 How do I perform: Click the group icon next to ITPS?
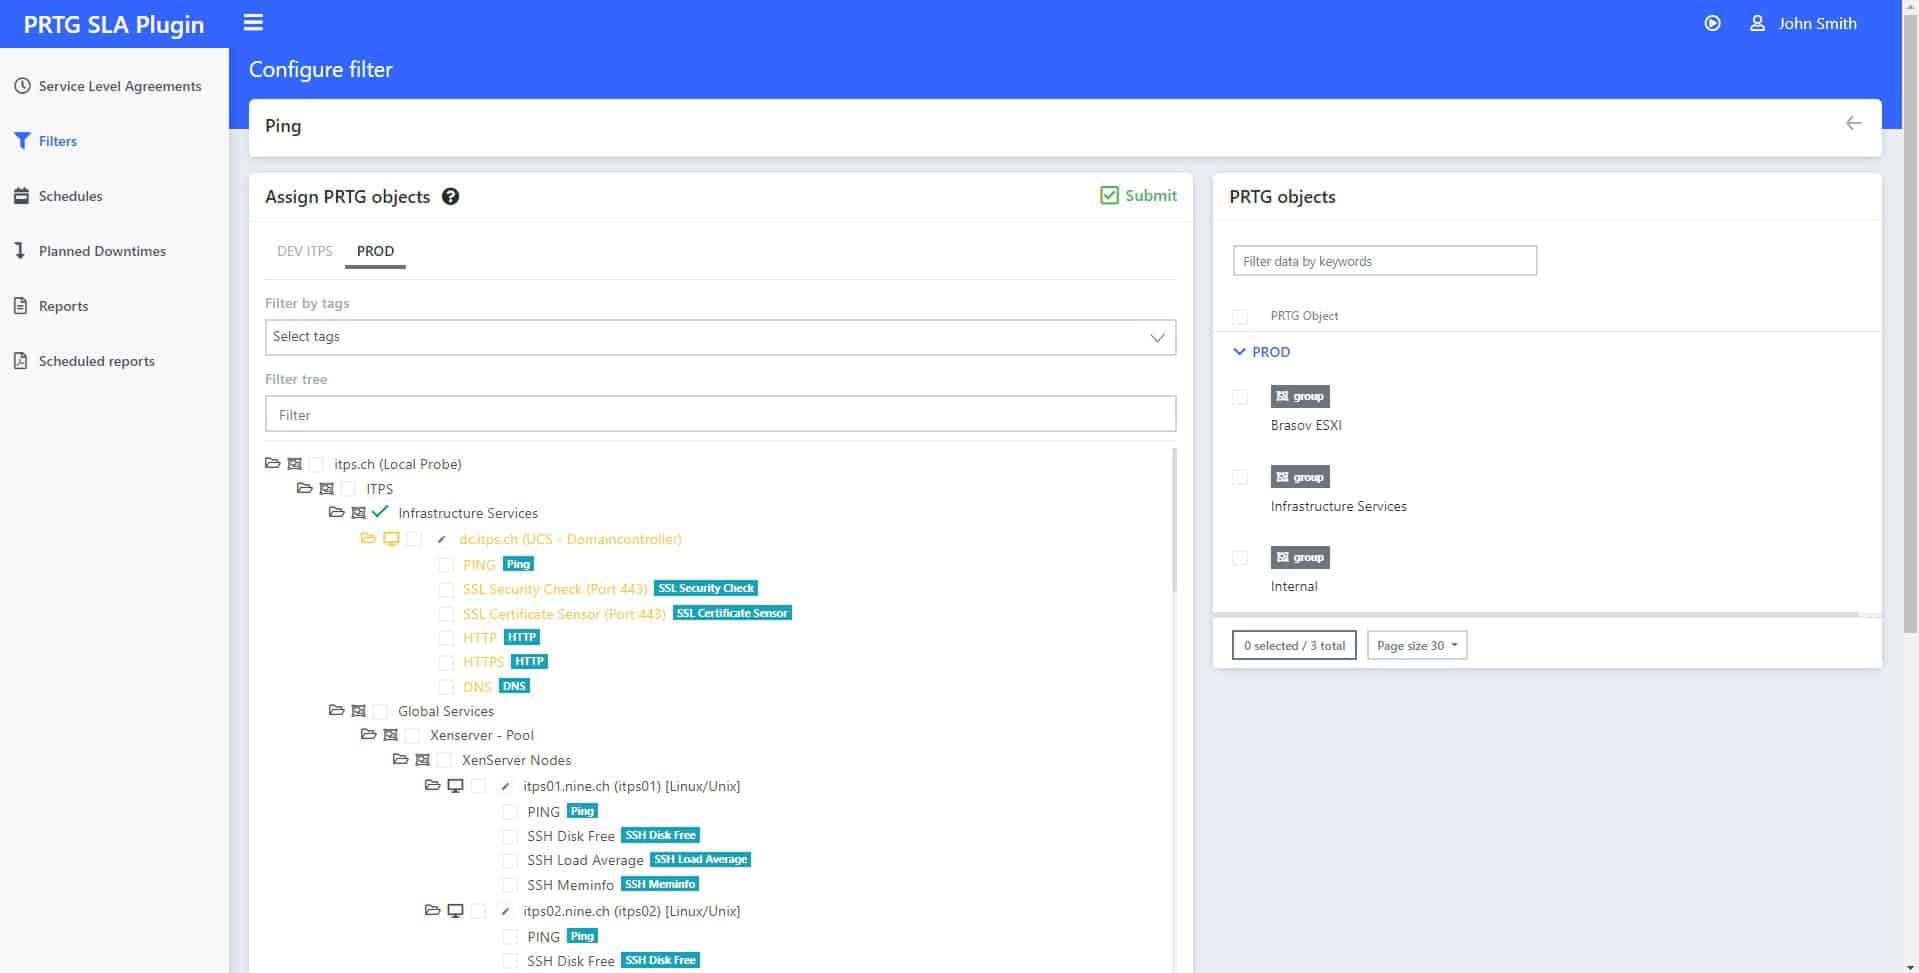click(x=326, y=489)
